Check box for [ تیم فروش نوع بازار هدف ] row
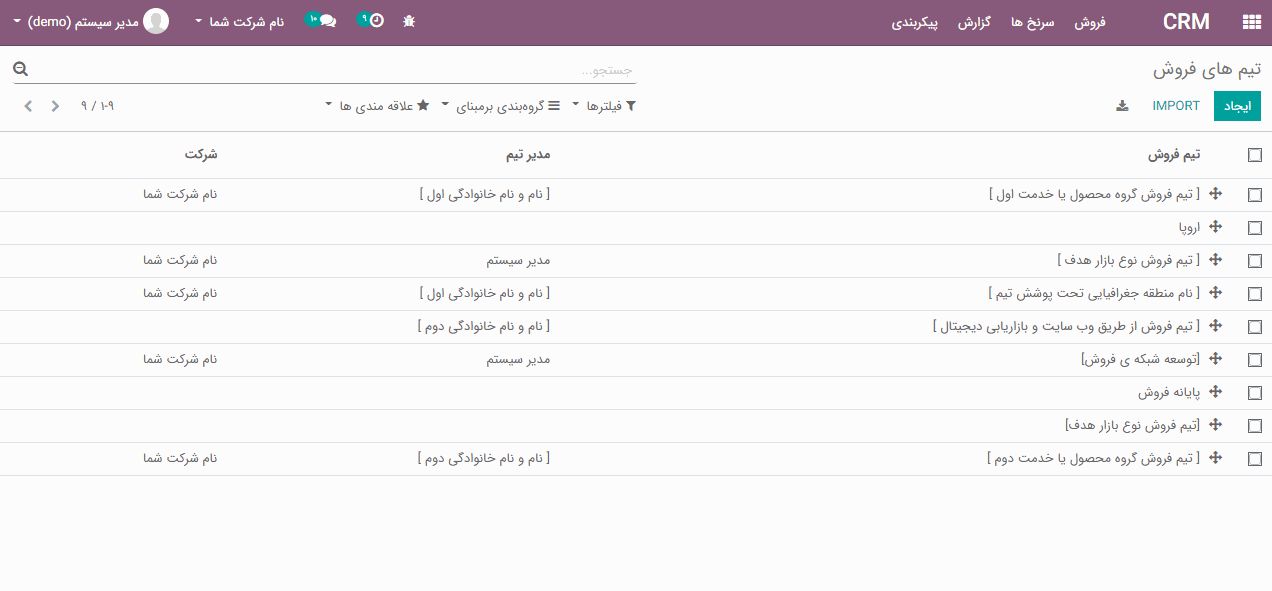Screen dimensions: 1272x591 tap(1255, 261)
